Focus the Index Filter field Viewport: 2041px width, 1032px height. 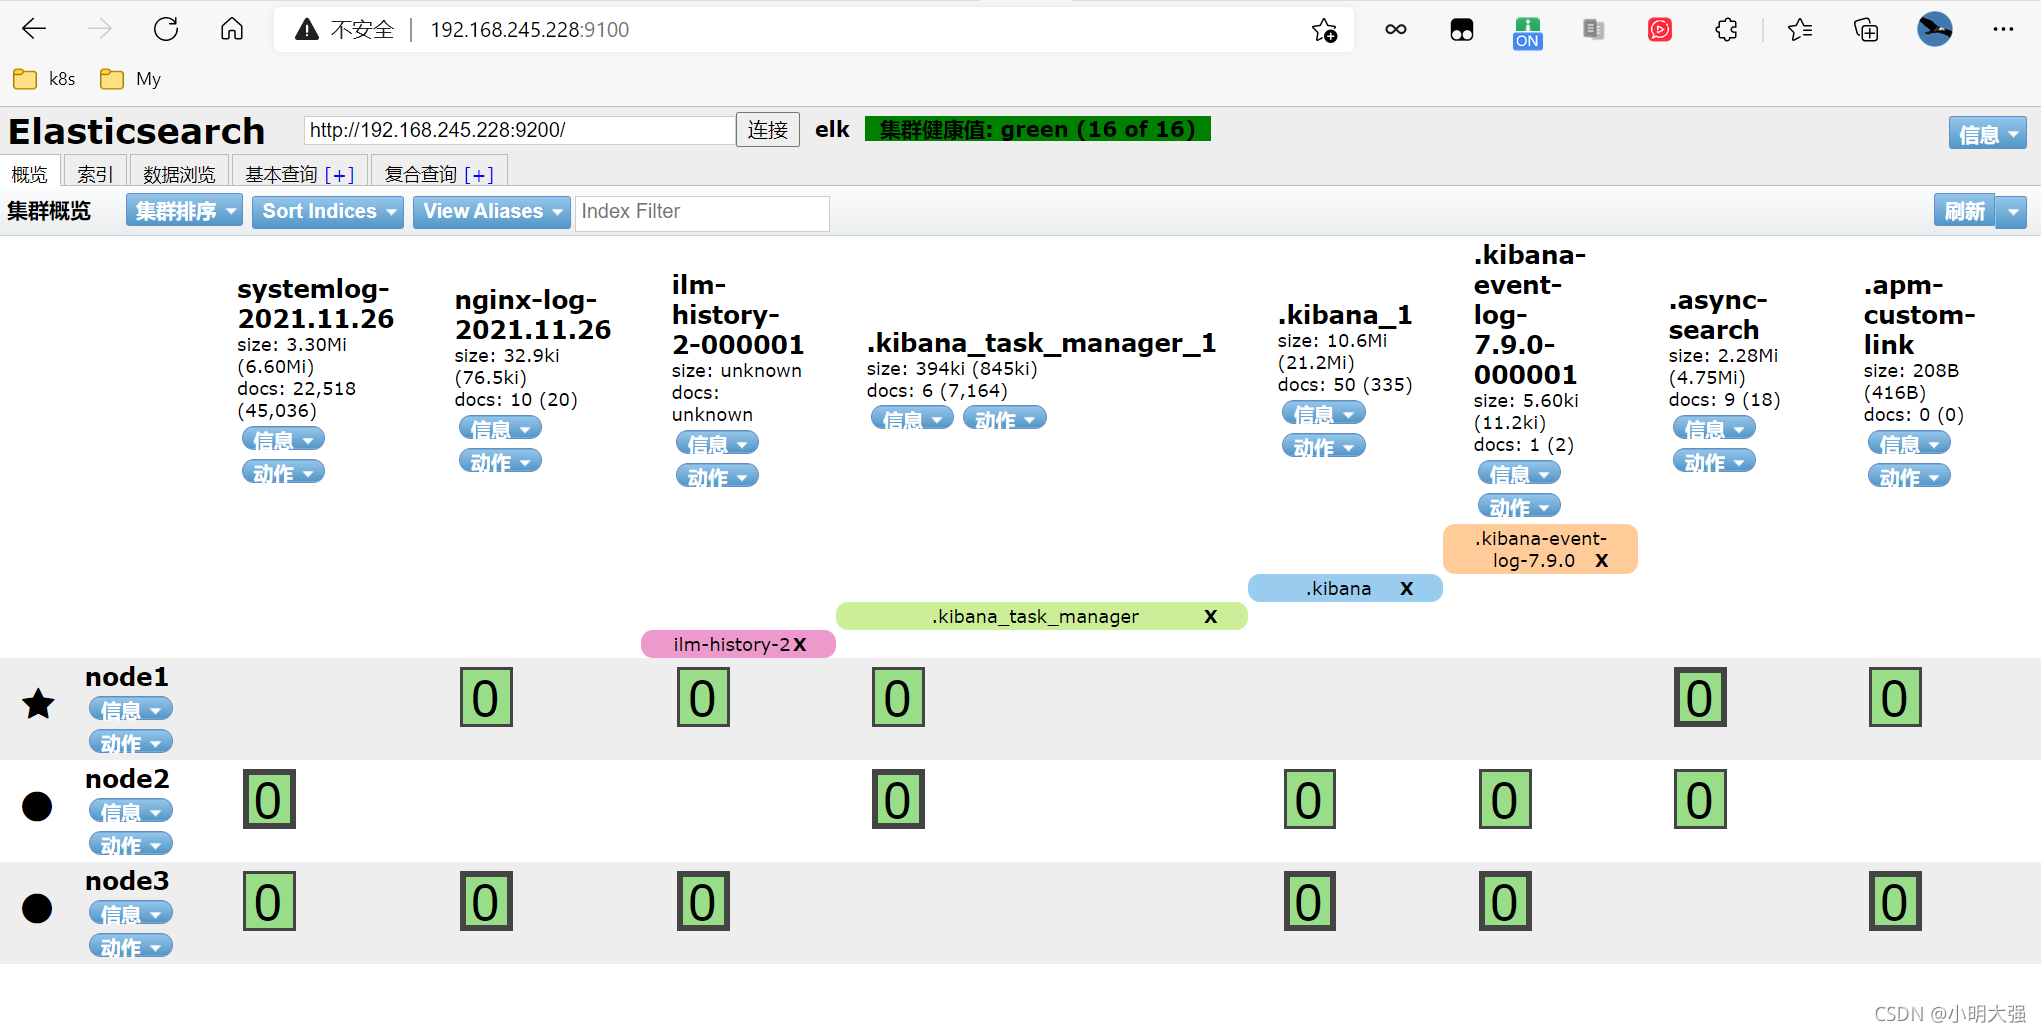tap(702, 212)
